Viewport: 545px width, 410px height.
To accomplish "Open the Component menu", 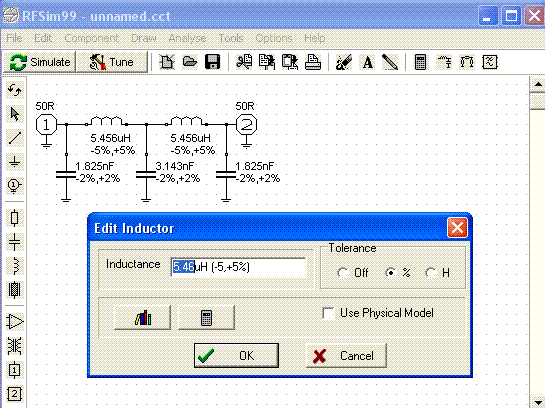I will point(92,38).
